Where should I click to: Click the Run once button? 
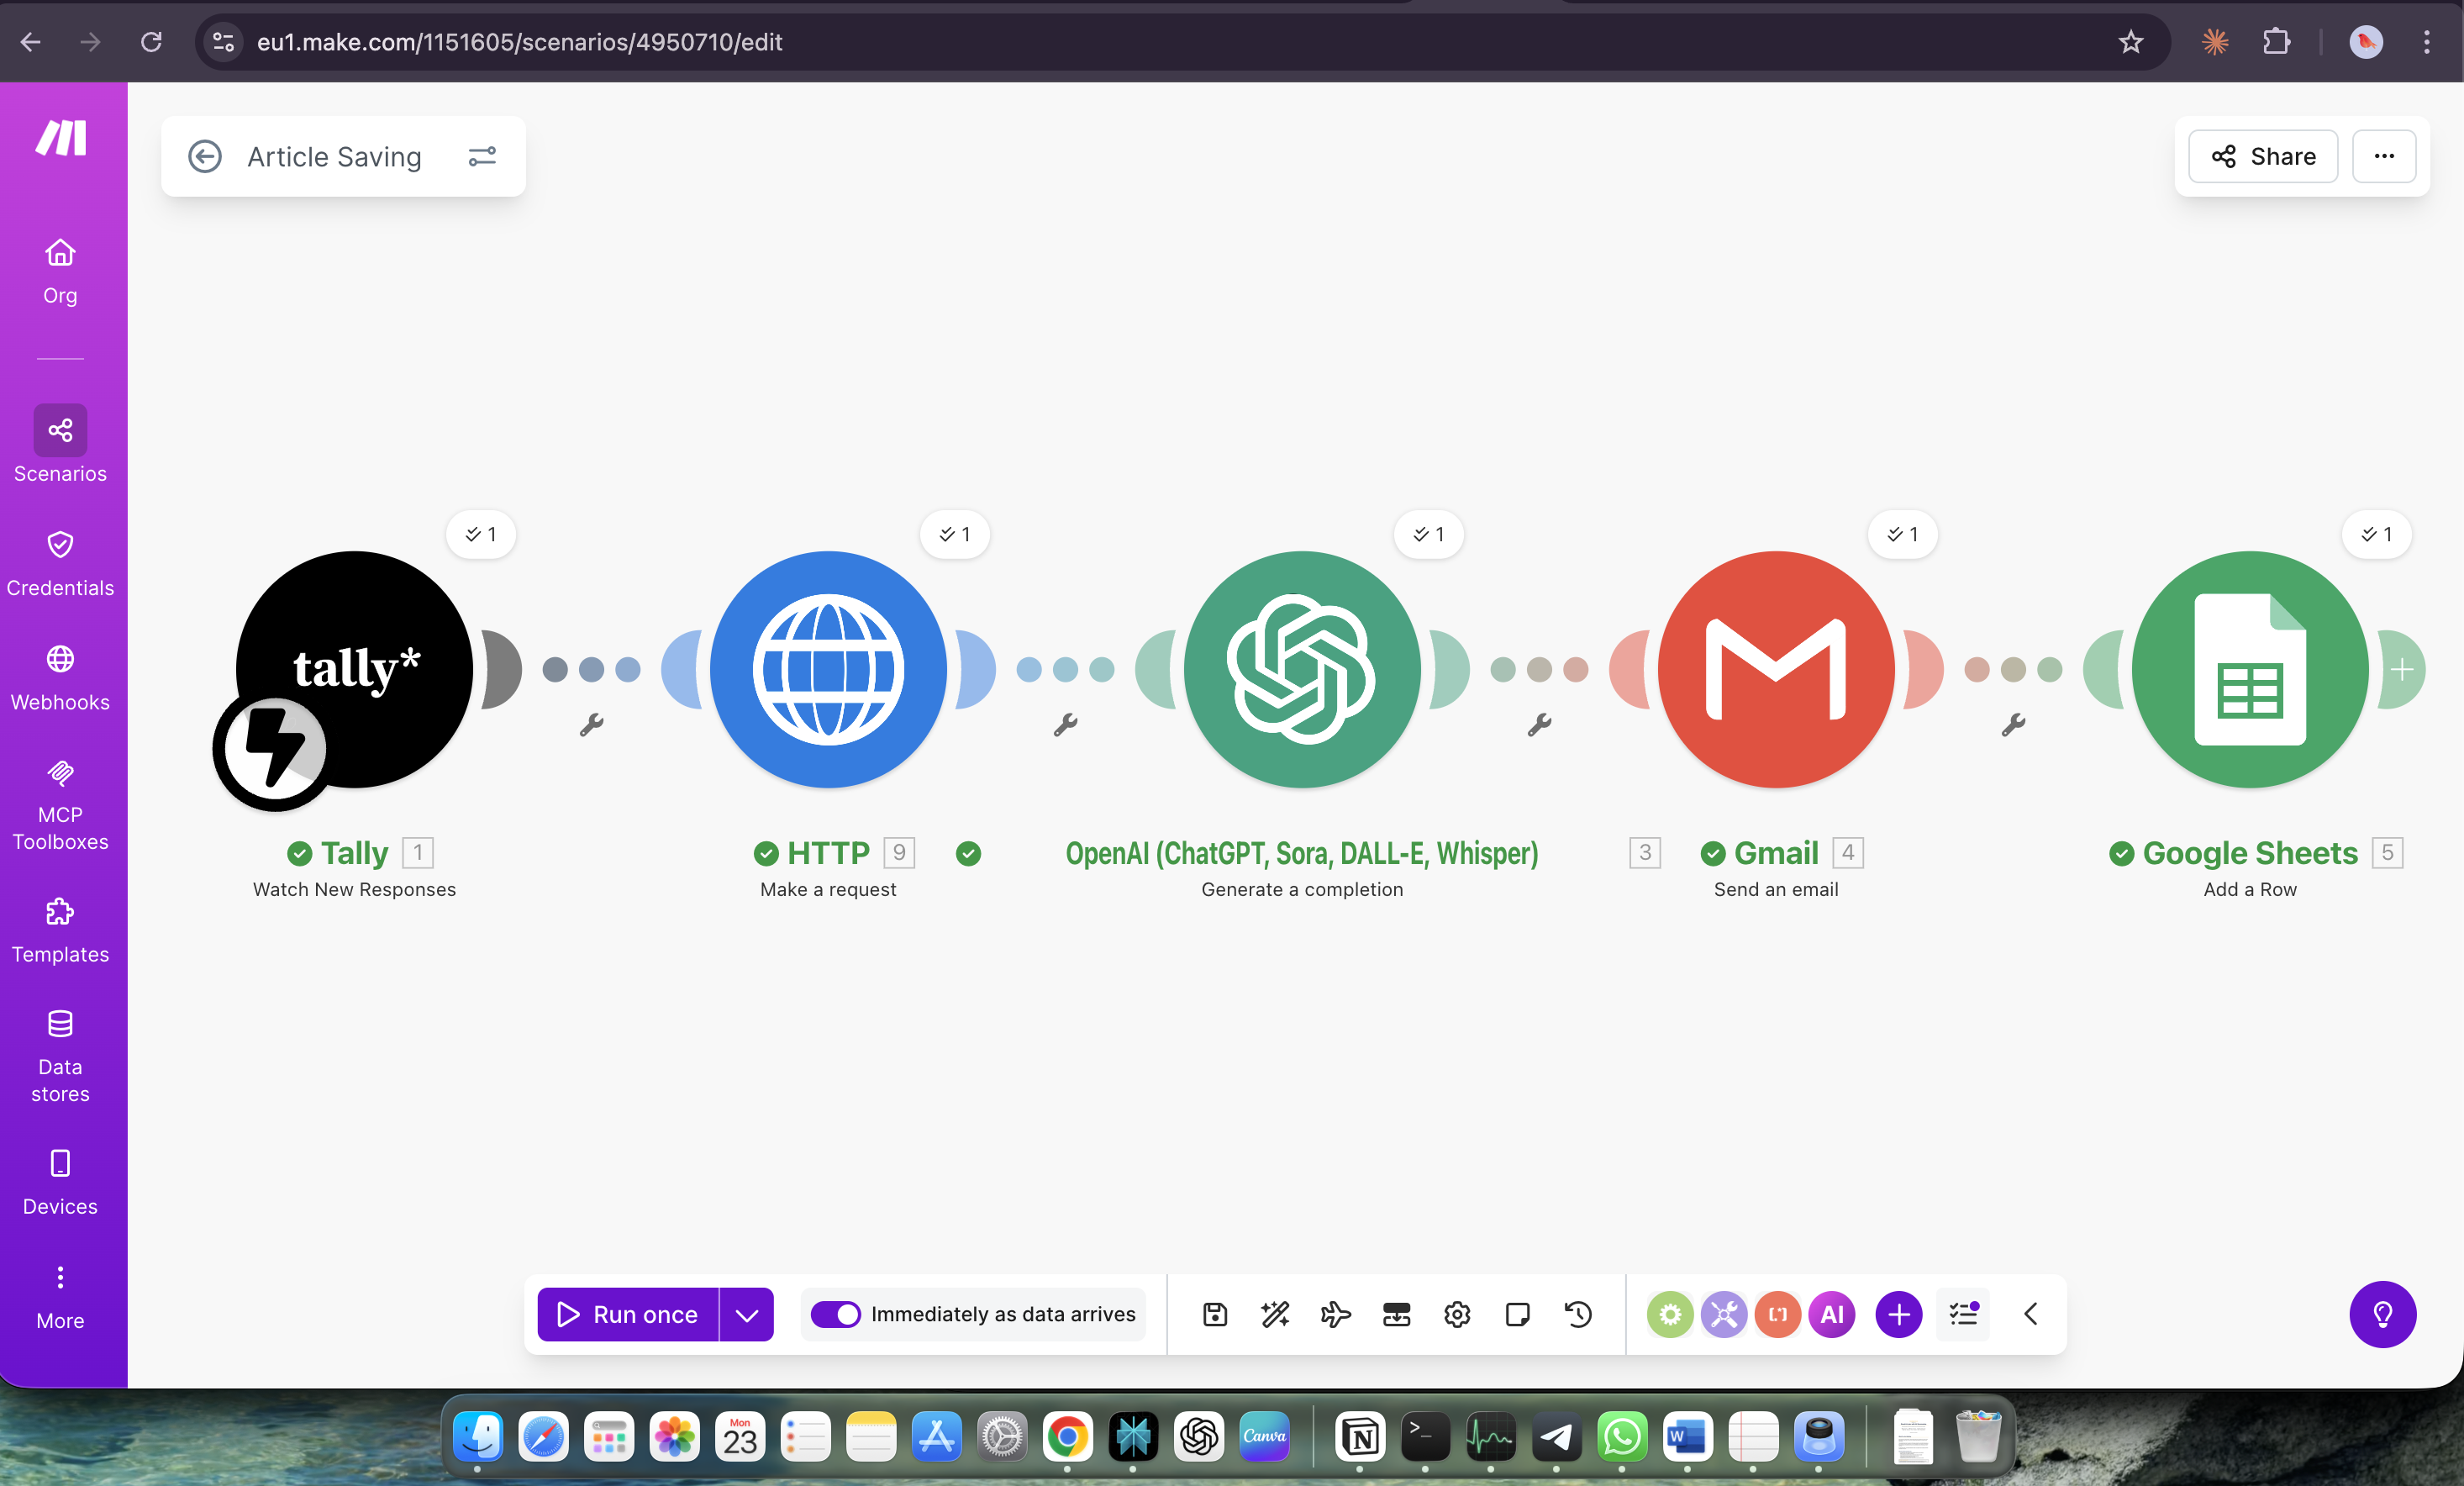point(628,1314)
